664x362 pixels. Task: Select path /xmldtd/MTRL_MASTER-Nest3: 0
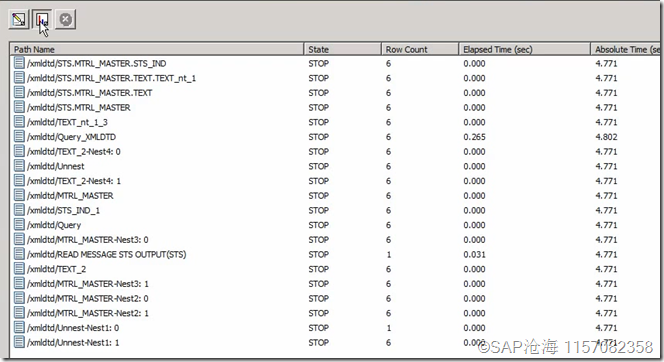point(88,240)
